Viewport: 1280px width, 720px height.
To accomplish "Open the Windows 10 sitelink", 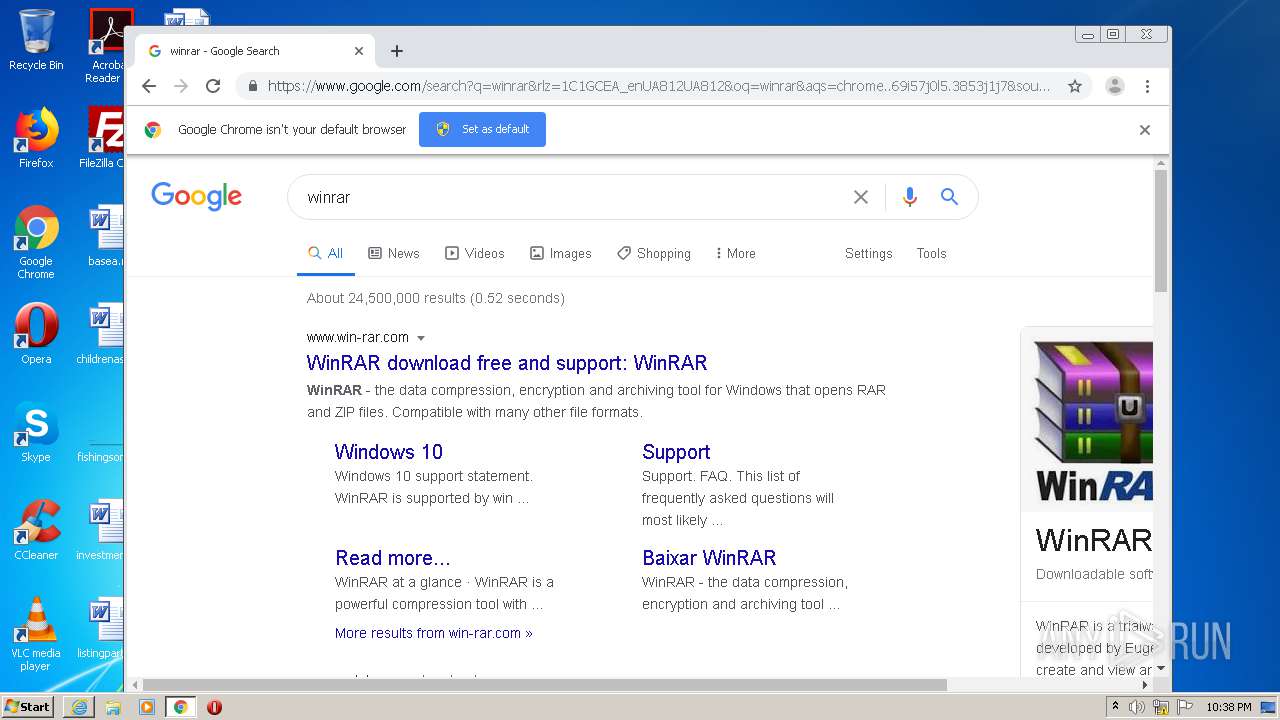I will pyautogui.click(x=389, y=451).
